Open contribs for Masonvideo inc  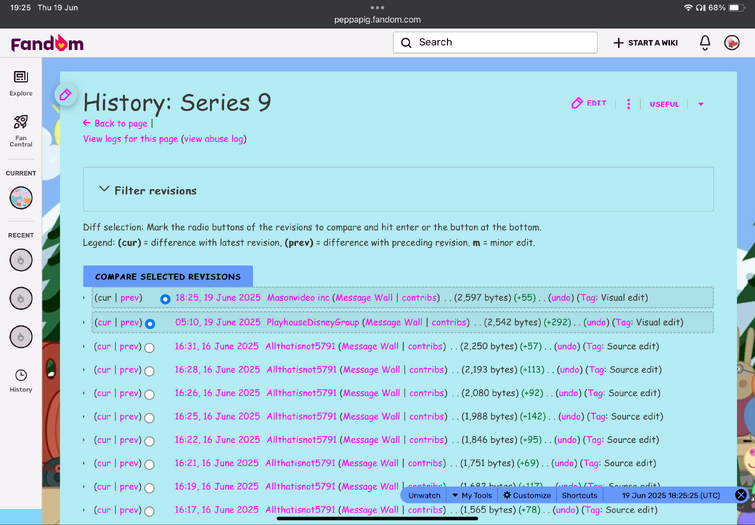tap(419, 298)
